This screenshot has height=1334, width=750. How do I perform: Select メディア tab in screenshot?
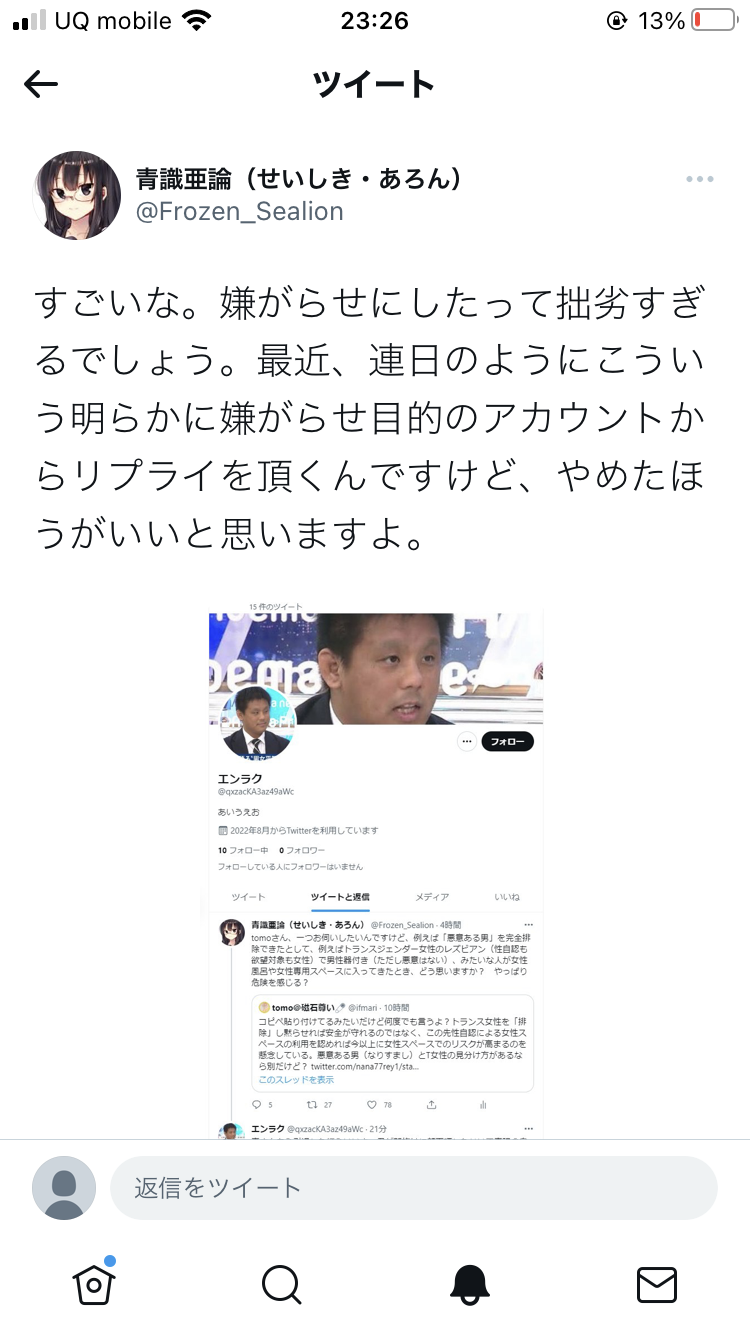[432, 897]
